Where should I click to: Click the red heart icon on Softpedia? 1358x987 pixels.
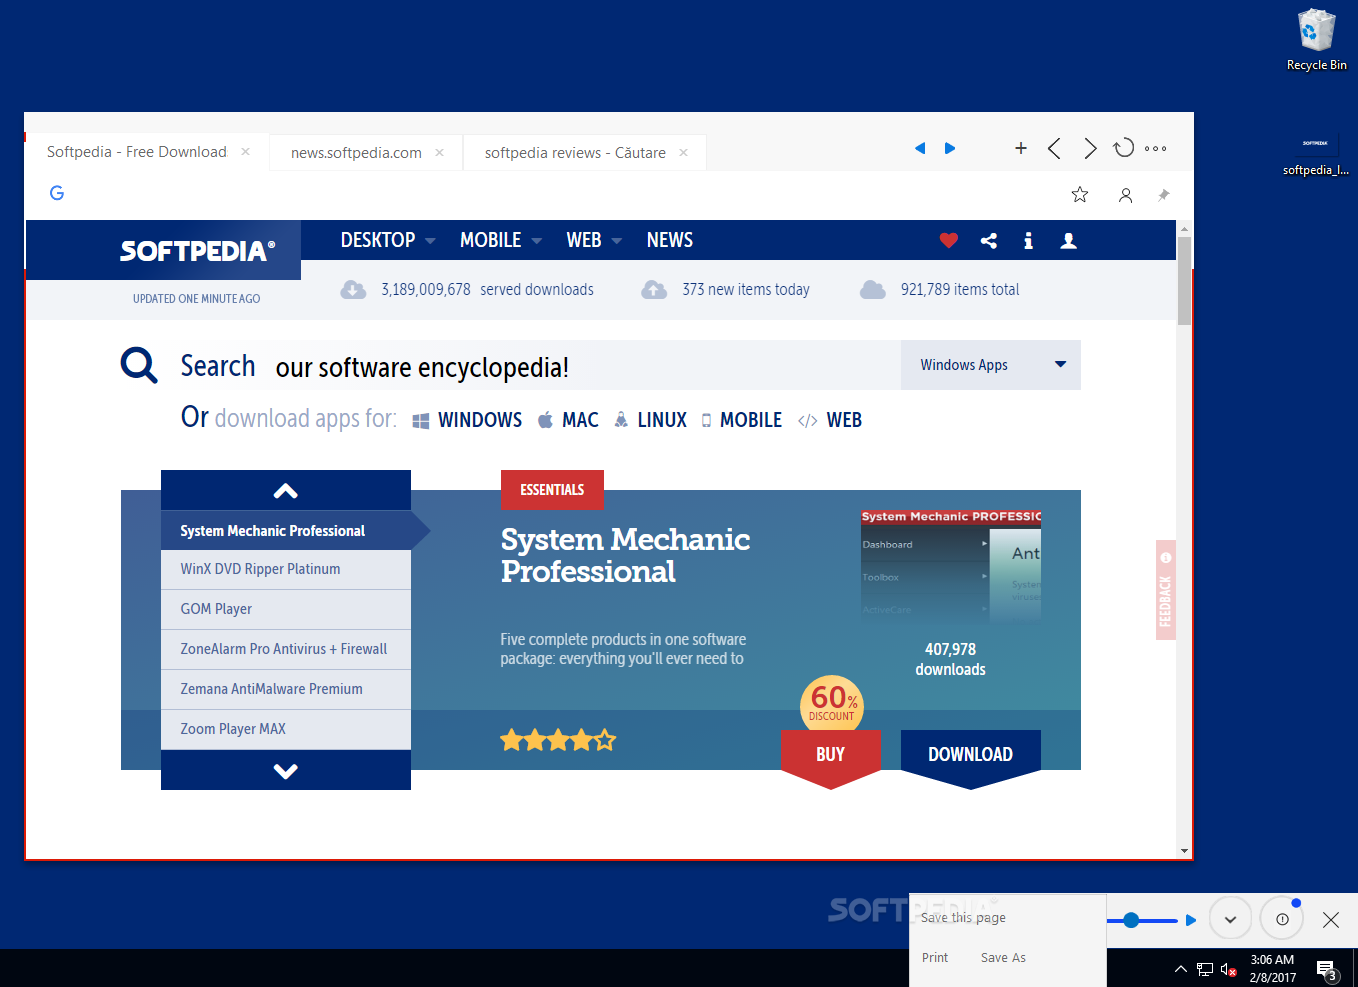(x=949, y=240)
